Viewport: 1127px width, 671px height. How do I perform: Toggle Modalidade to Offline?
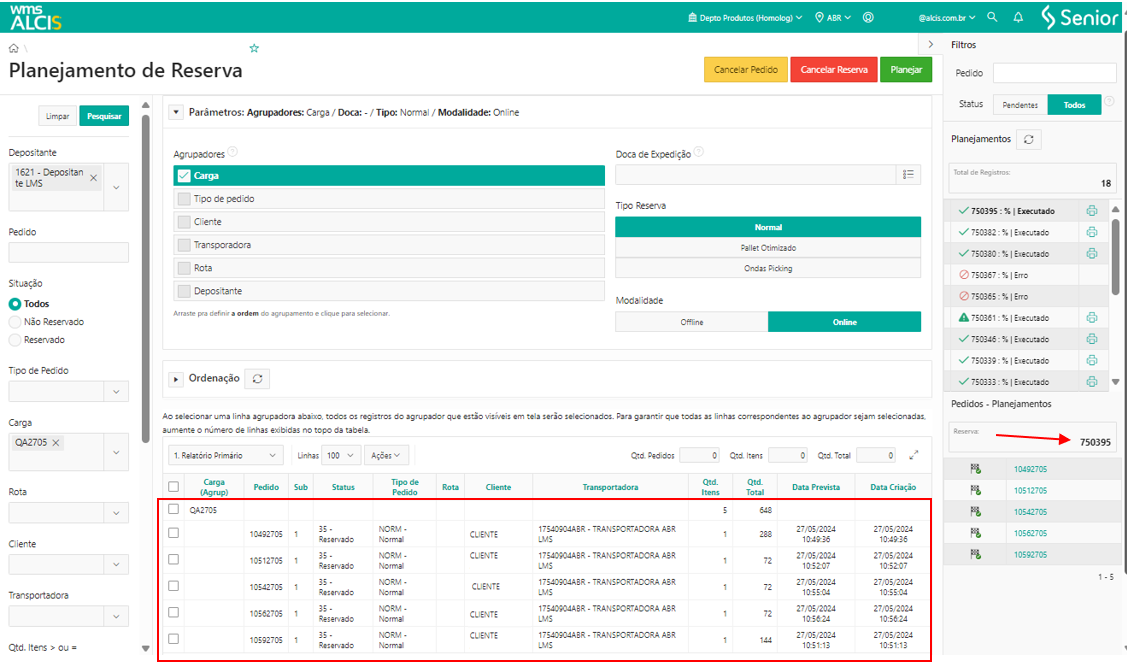(691, 322)
